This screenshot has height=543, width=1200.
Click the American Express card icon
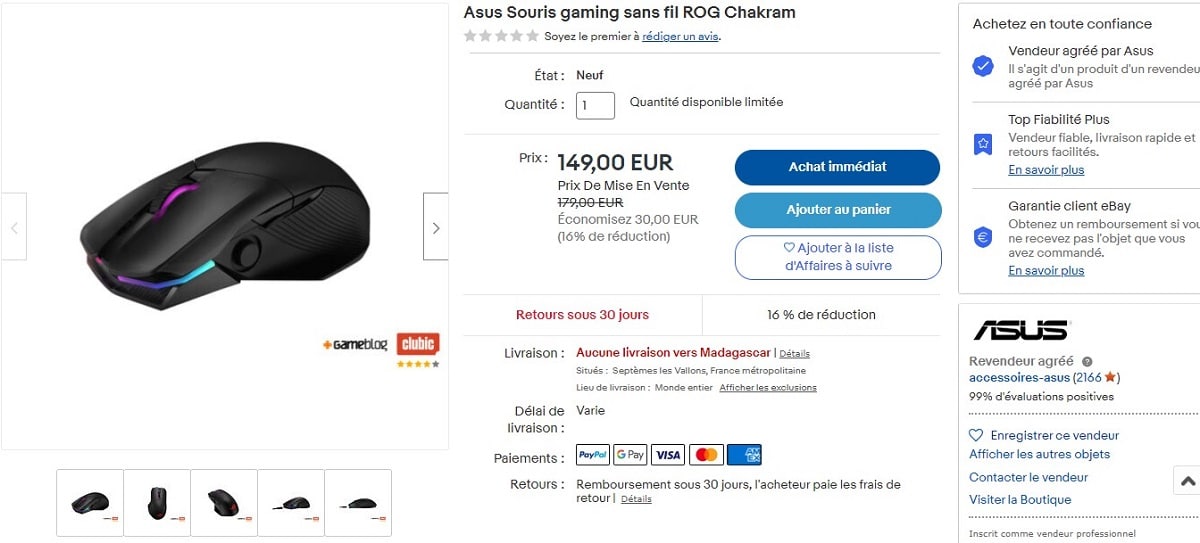coord(744,455)
